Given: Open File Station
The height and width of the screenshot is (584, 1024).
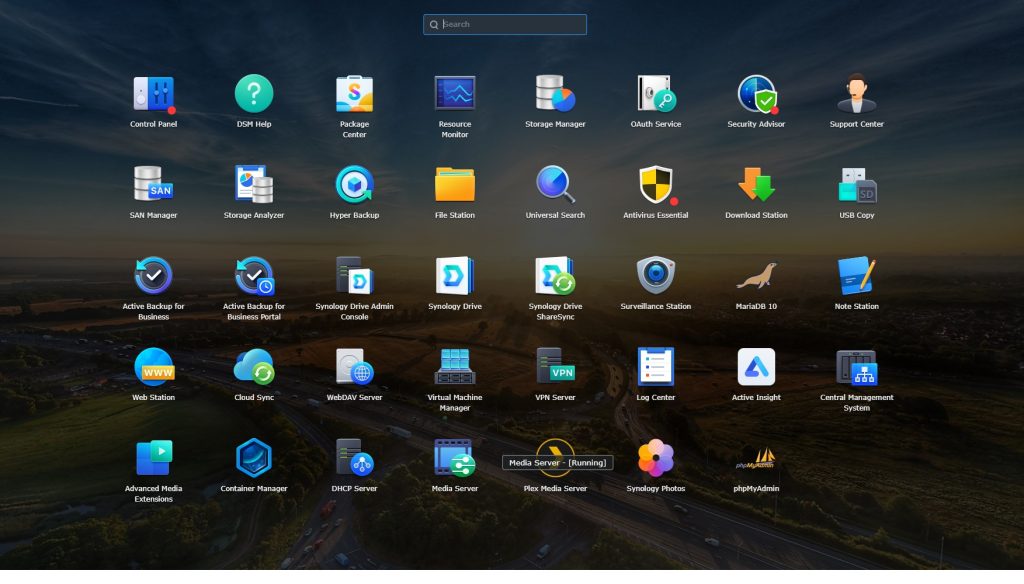Looking at the screenshot, I should click(455, 184).
